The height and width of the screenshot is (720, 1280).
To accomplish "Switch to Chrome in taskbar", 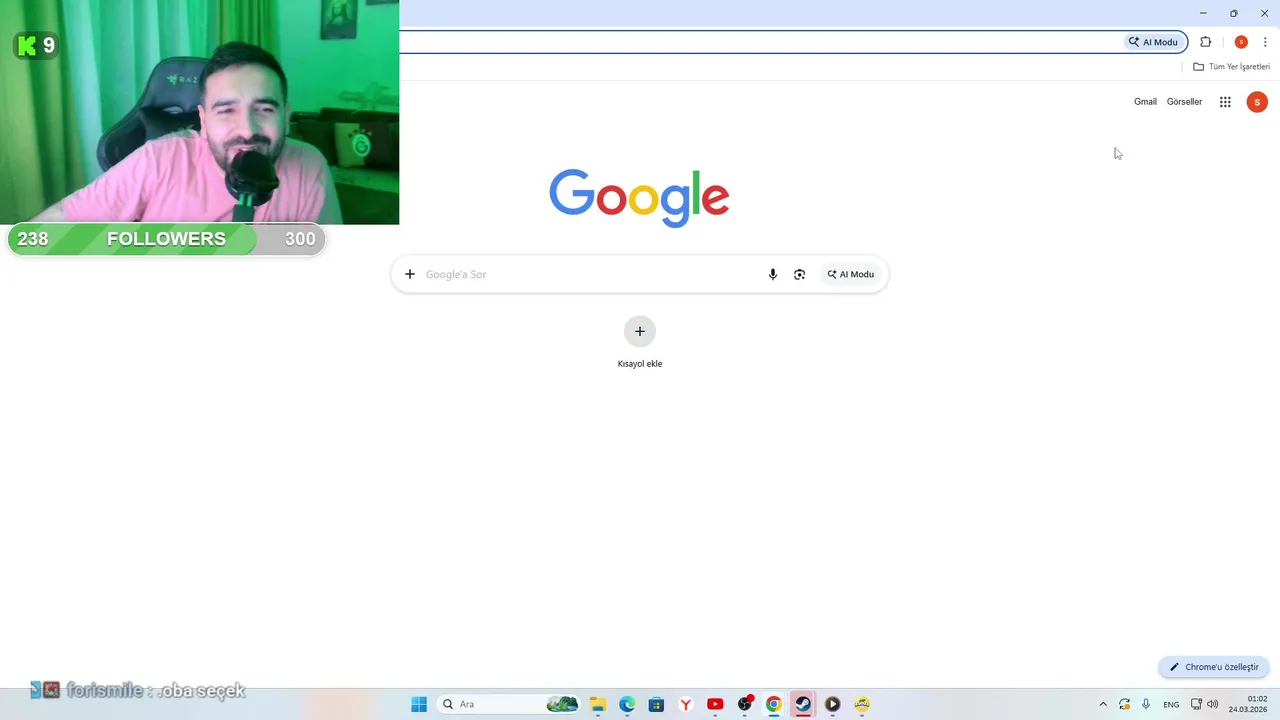I will pos(773,704).
